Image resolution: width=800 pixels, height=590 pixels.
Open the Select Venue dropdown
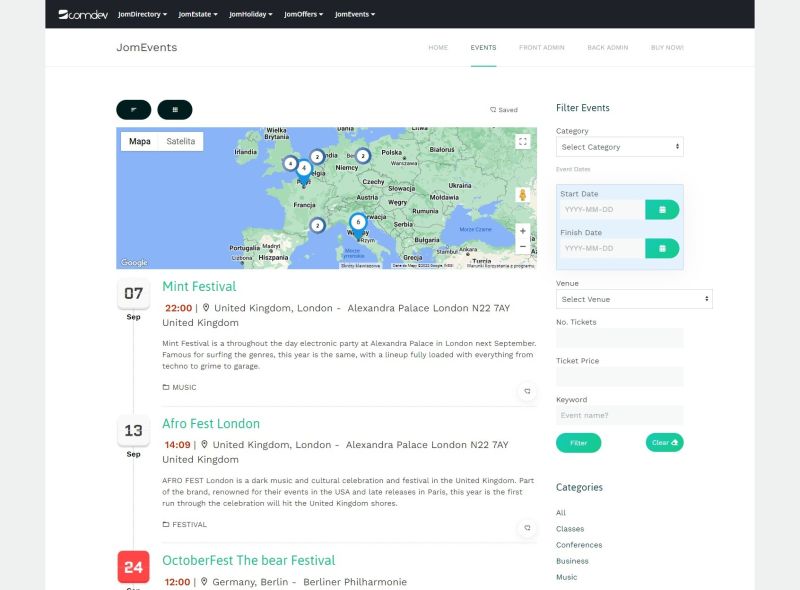click(x=634, y=299)
